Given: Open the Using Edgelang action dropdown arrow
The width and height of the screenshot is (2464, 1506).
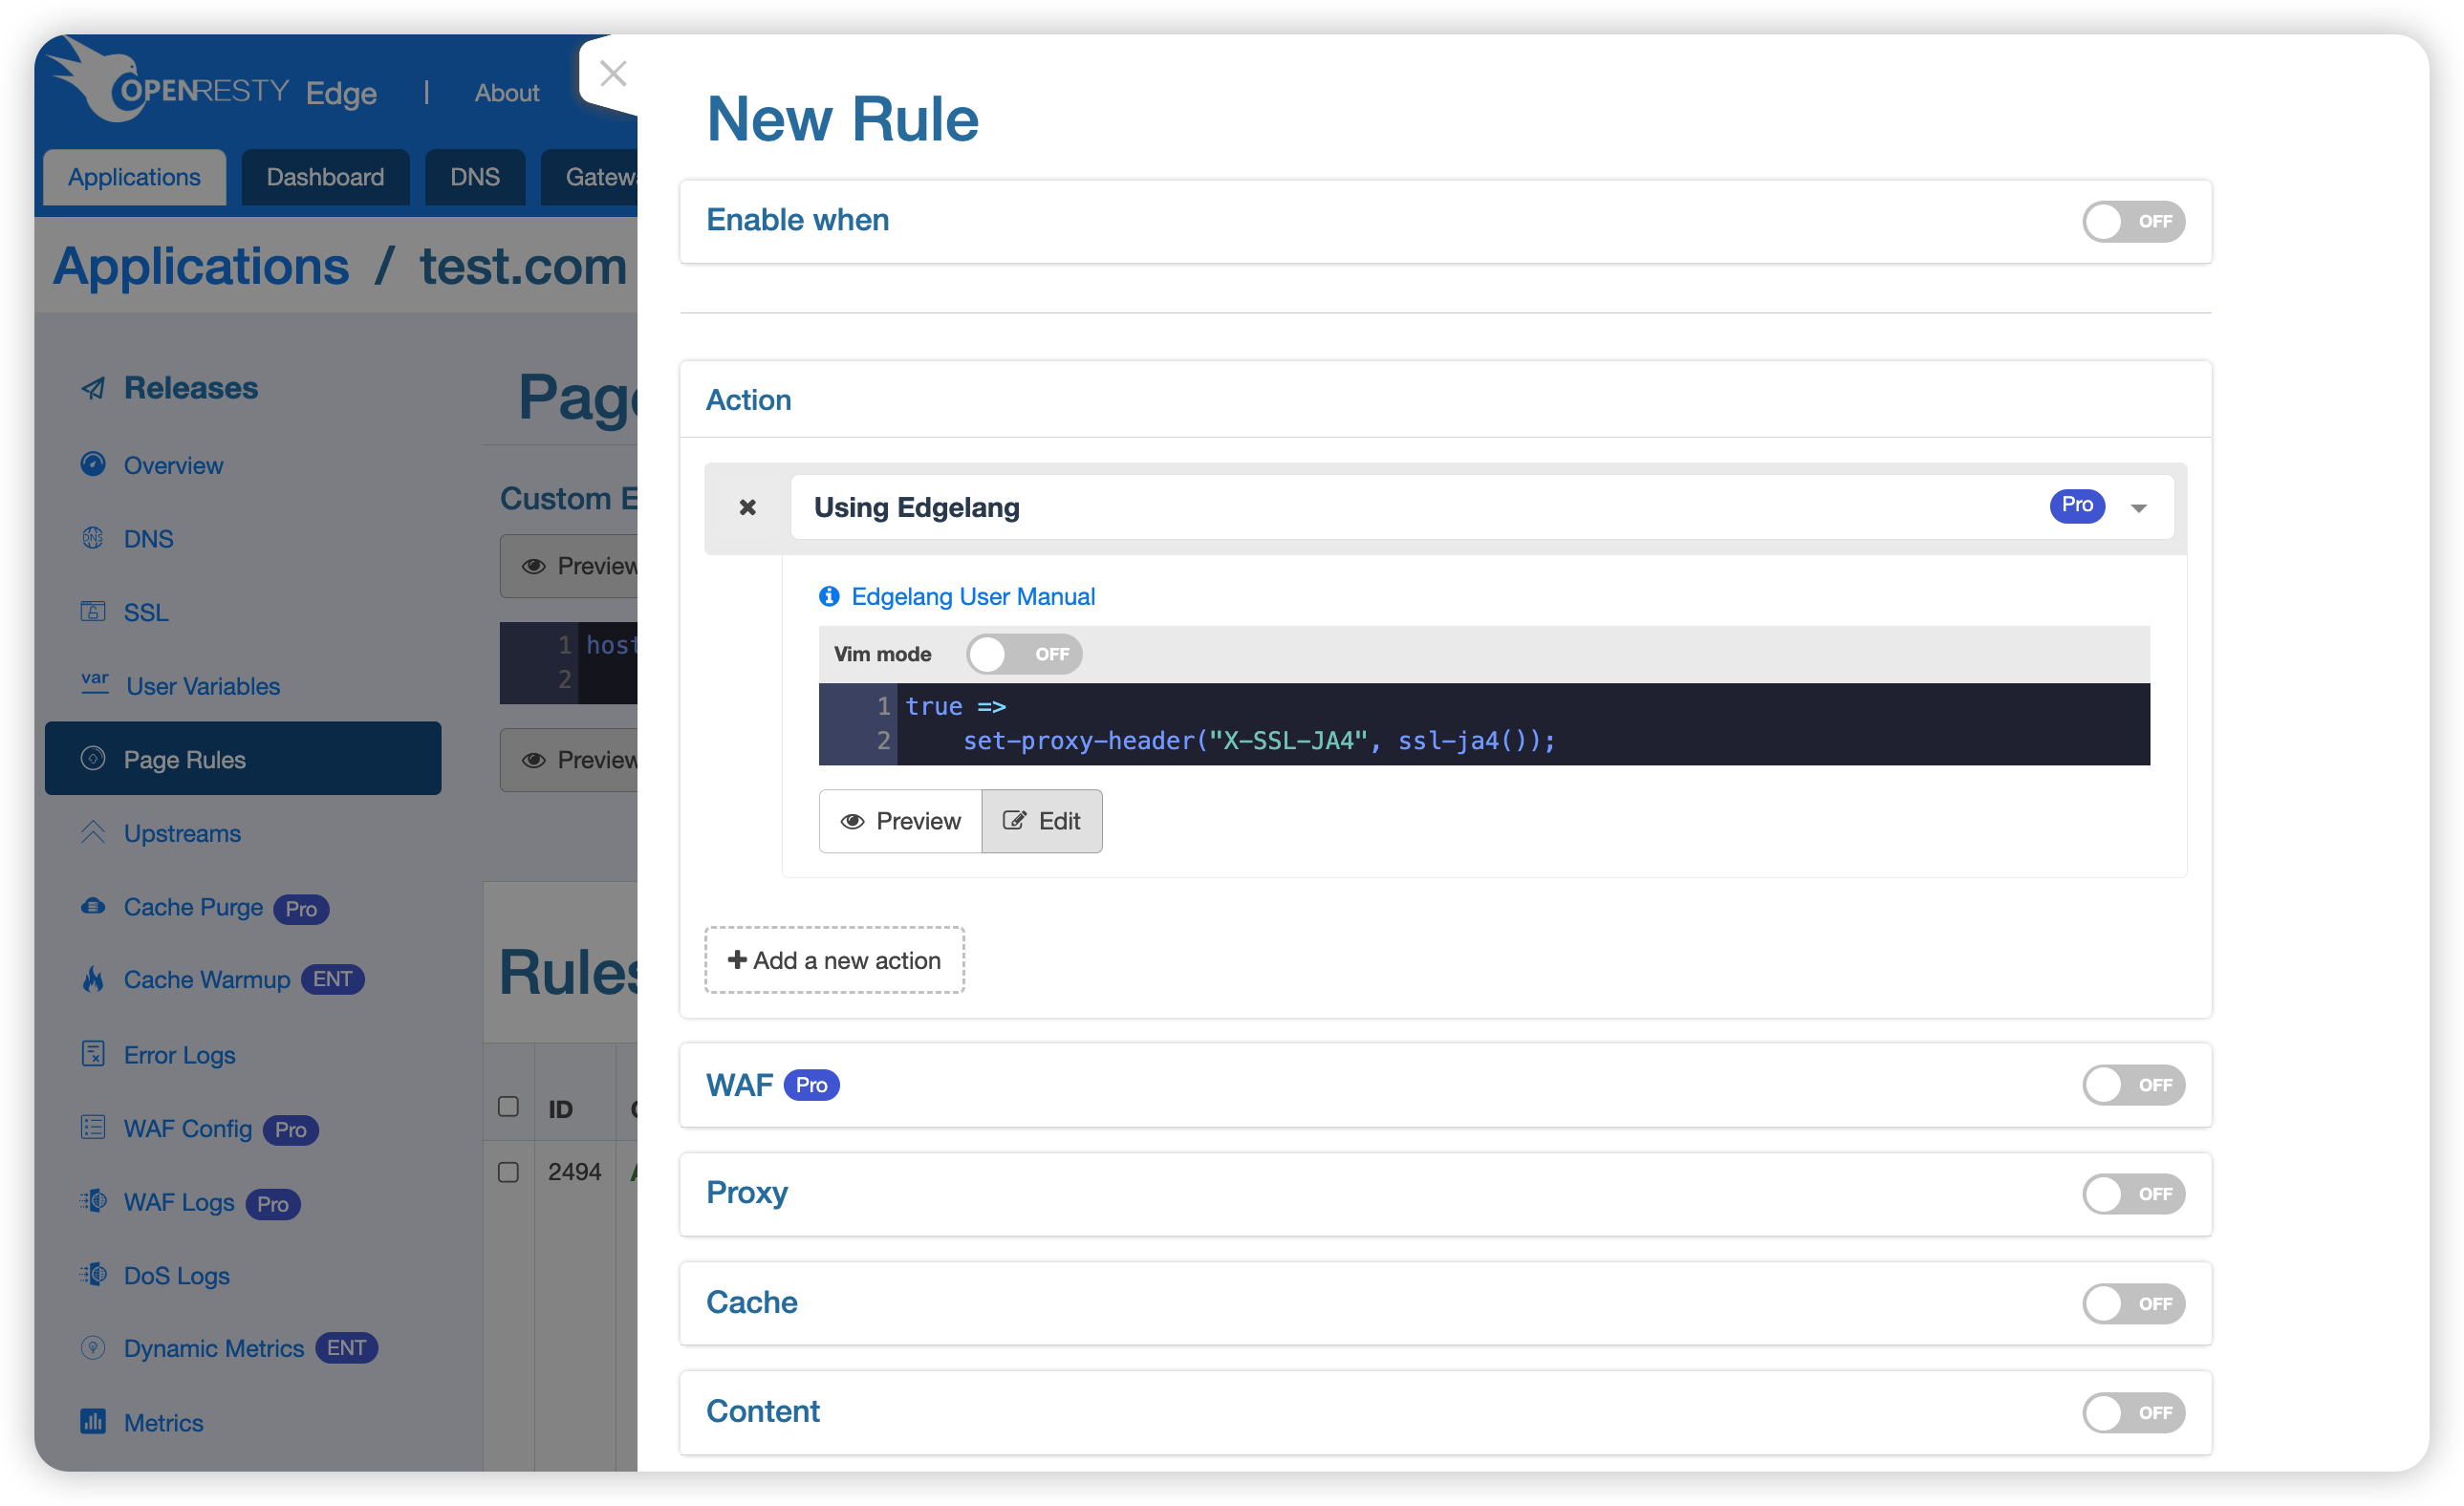Looking at the screenshot, I should click(2138, 508).
